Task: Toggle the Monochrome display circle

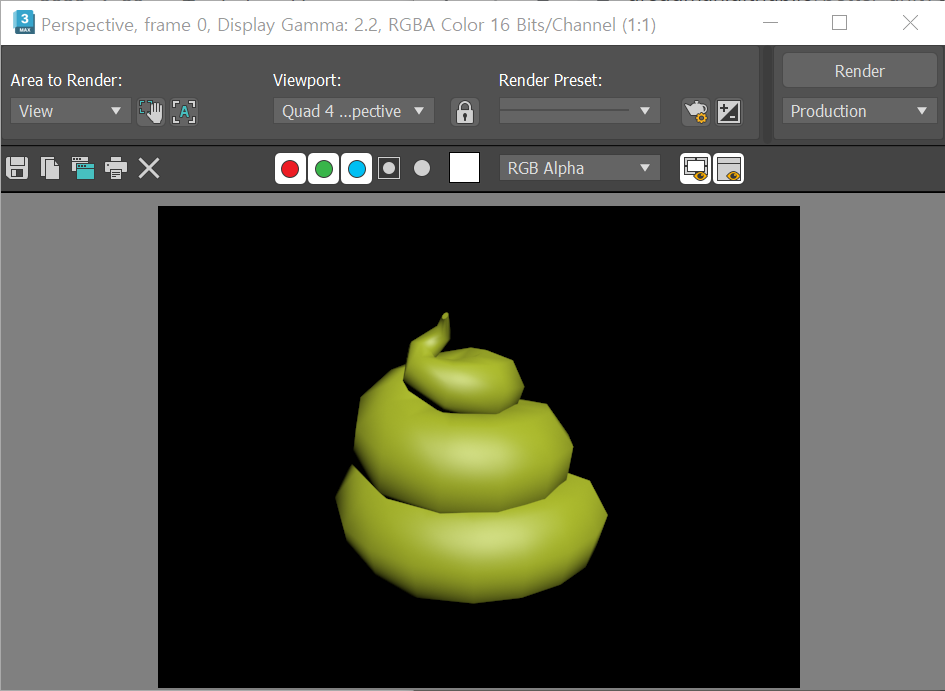Action: click(x=422, y=168)
